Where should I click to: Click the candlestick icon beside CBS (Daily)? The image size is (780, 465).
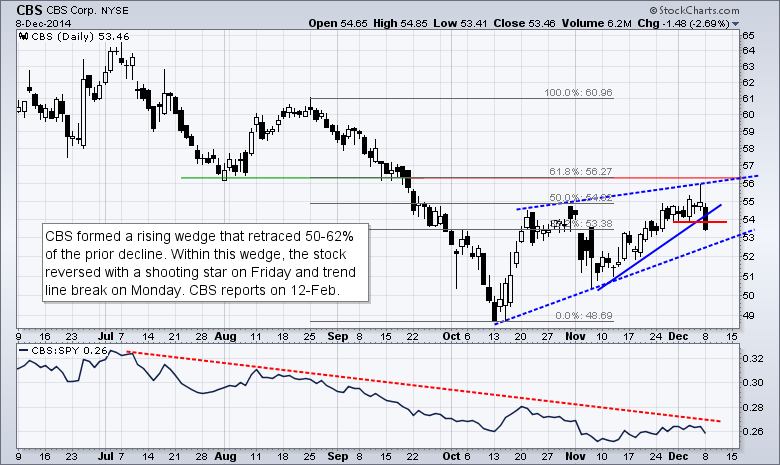[23, 36]
